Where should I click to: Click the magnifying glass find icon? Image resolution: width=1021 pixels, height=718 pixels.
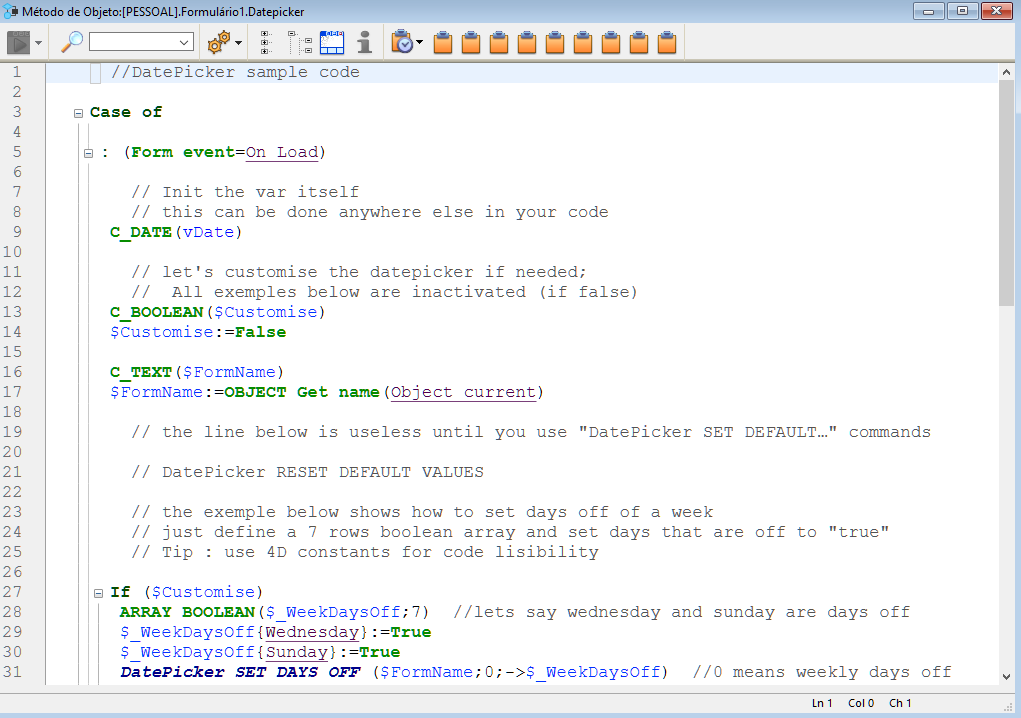pyautogui.click(x=72, y=42)
